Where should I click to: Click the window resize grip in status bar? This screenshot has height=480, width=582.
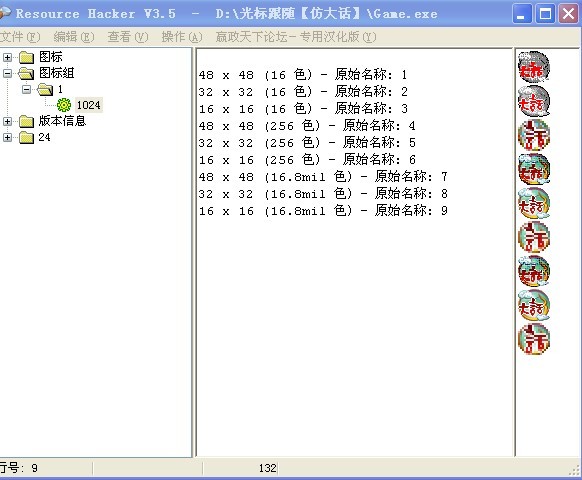[575, 470]
